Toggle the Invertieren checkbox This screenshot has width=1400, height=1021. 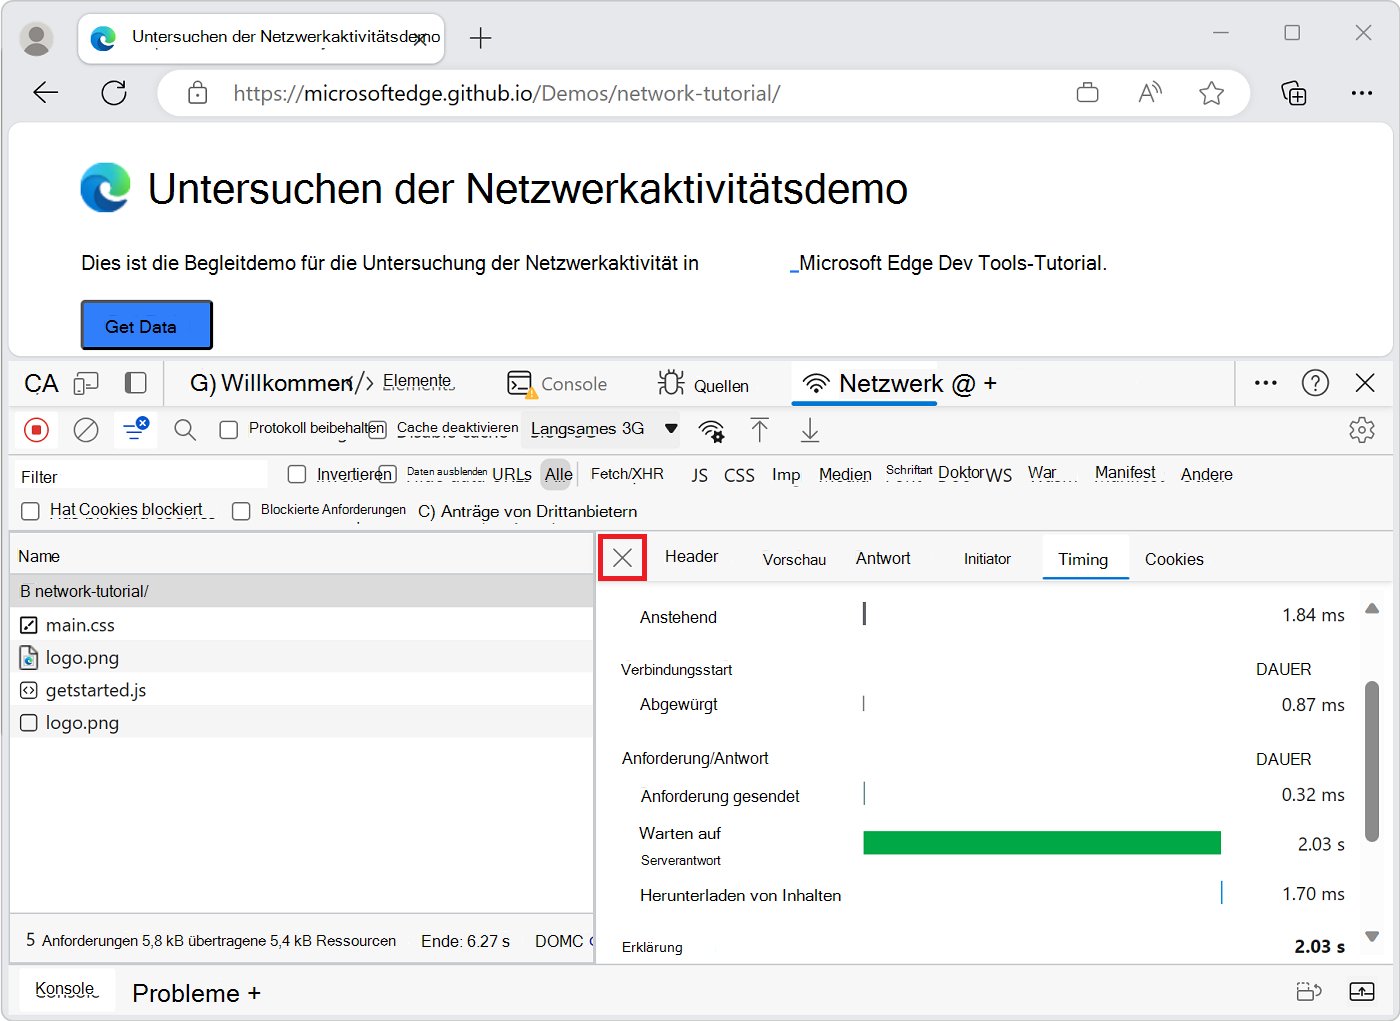(x=297, y=474)
